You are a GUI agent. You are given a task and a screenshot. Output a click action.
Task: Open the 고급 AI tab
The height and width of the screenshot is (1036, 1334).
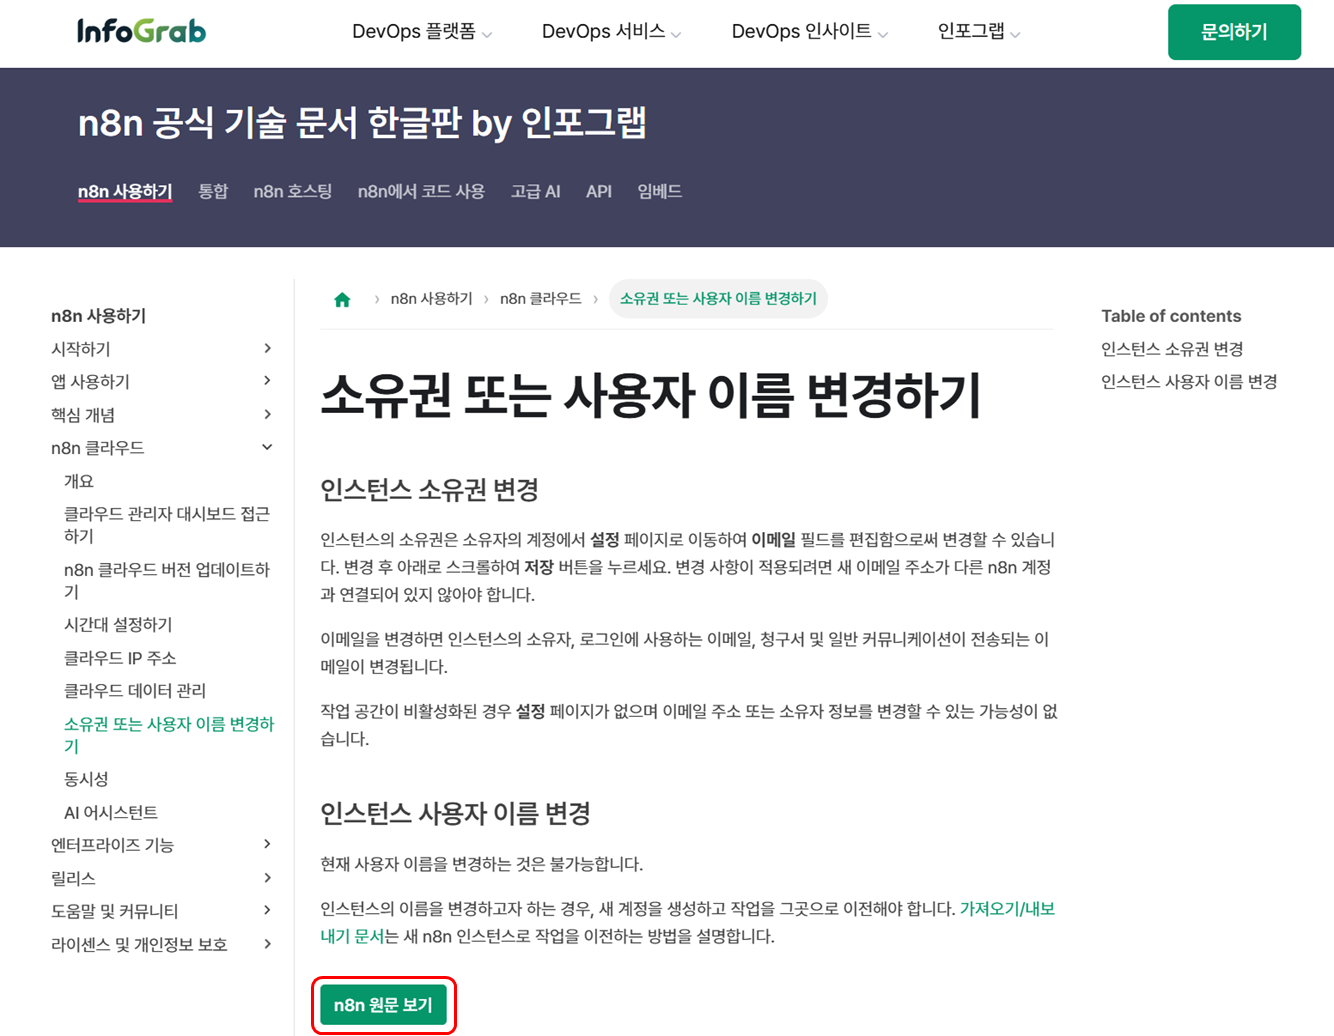(x=535, y=191)
